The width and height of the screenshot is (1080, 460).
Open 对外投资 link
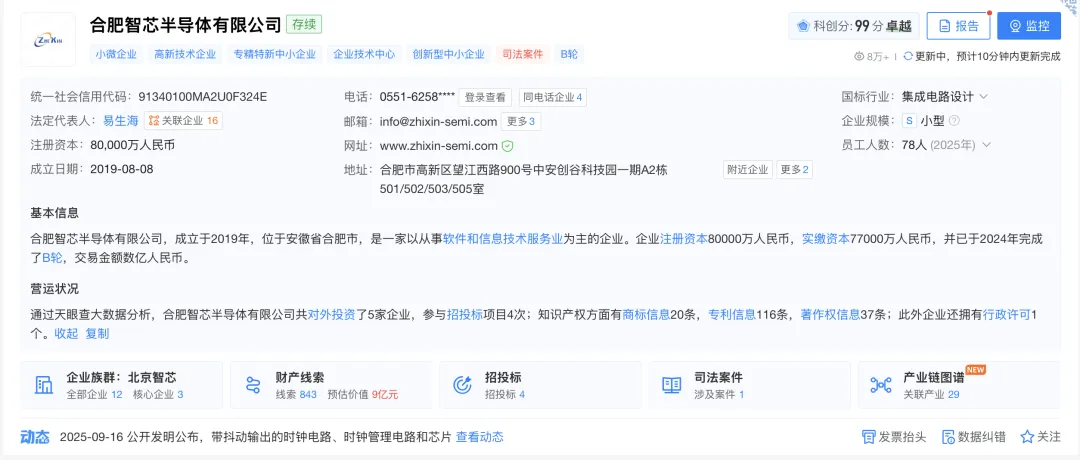pos(331,315)
